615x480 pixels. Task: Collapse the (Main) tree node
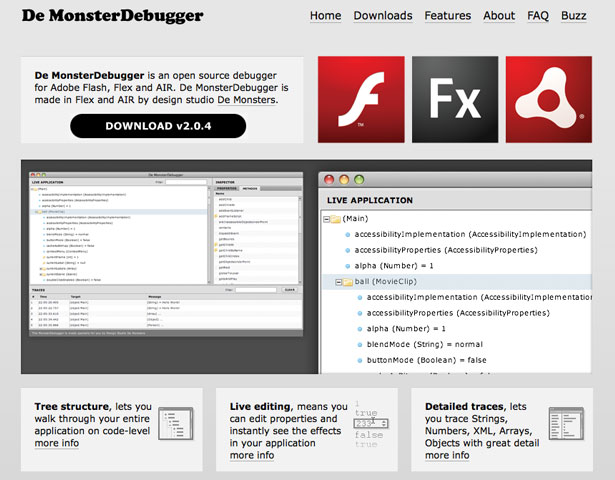[326, 219]
